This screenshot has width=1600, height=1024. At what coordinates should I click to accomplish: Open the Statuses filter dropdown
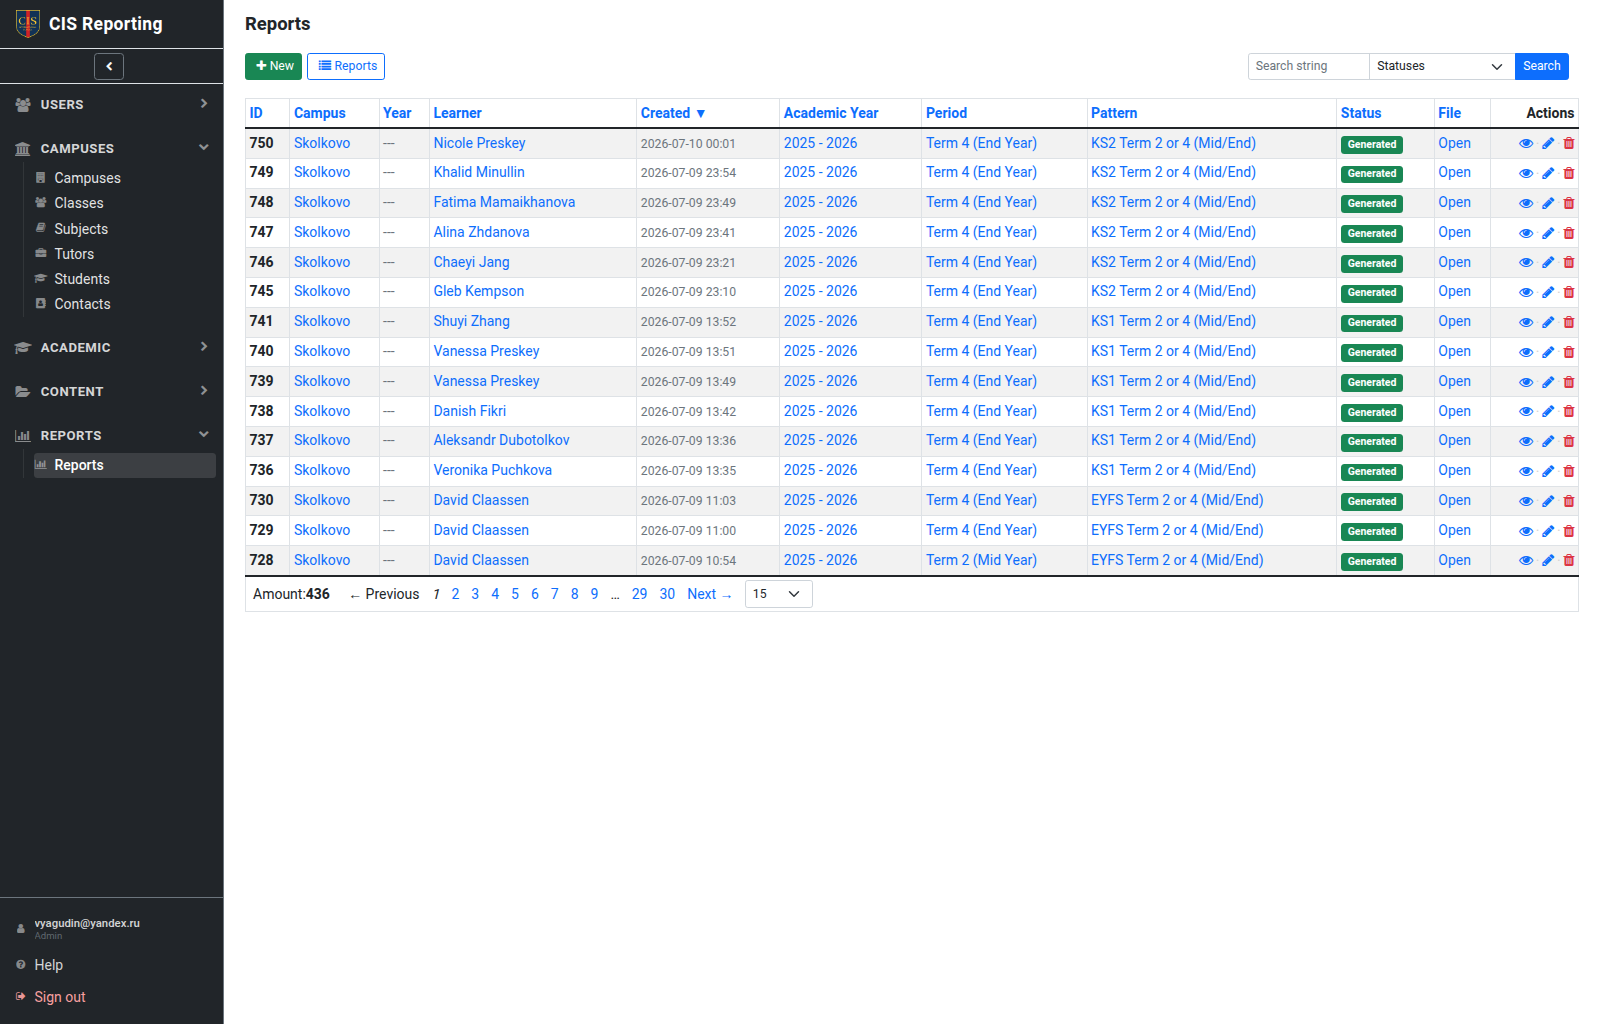click(1441, 66)
